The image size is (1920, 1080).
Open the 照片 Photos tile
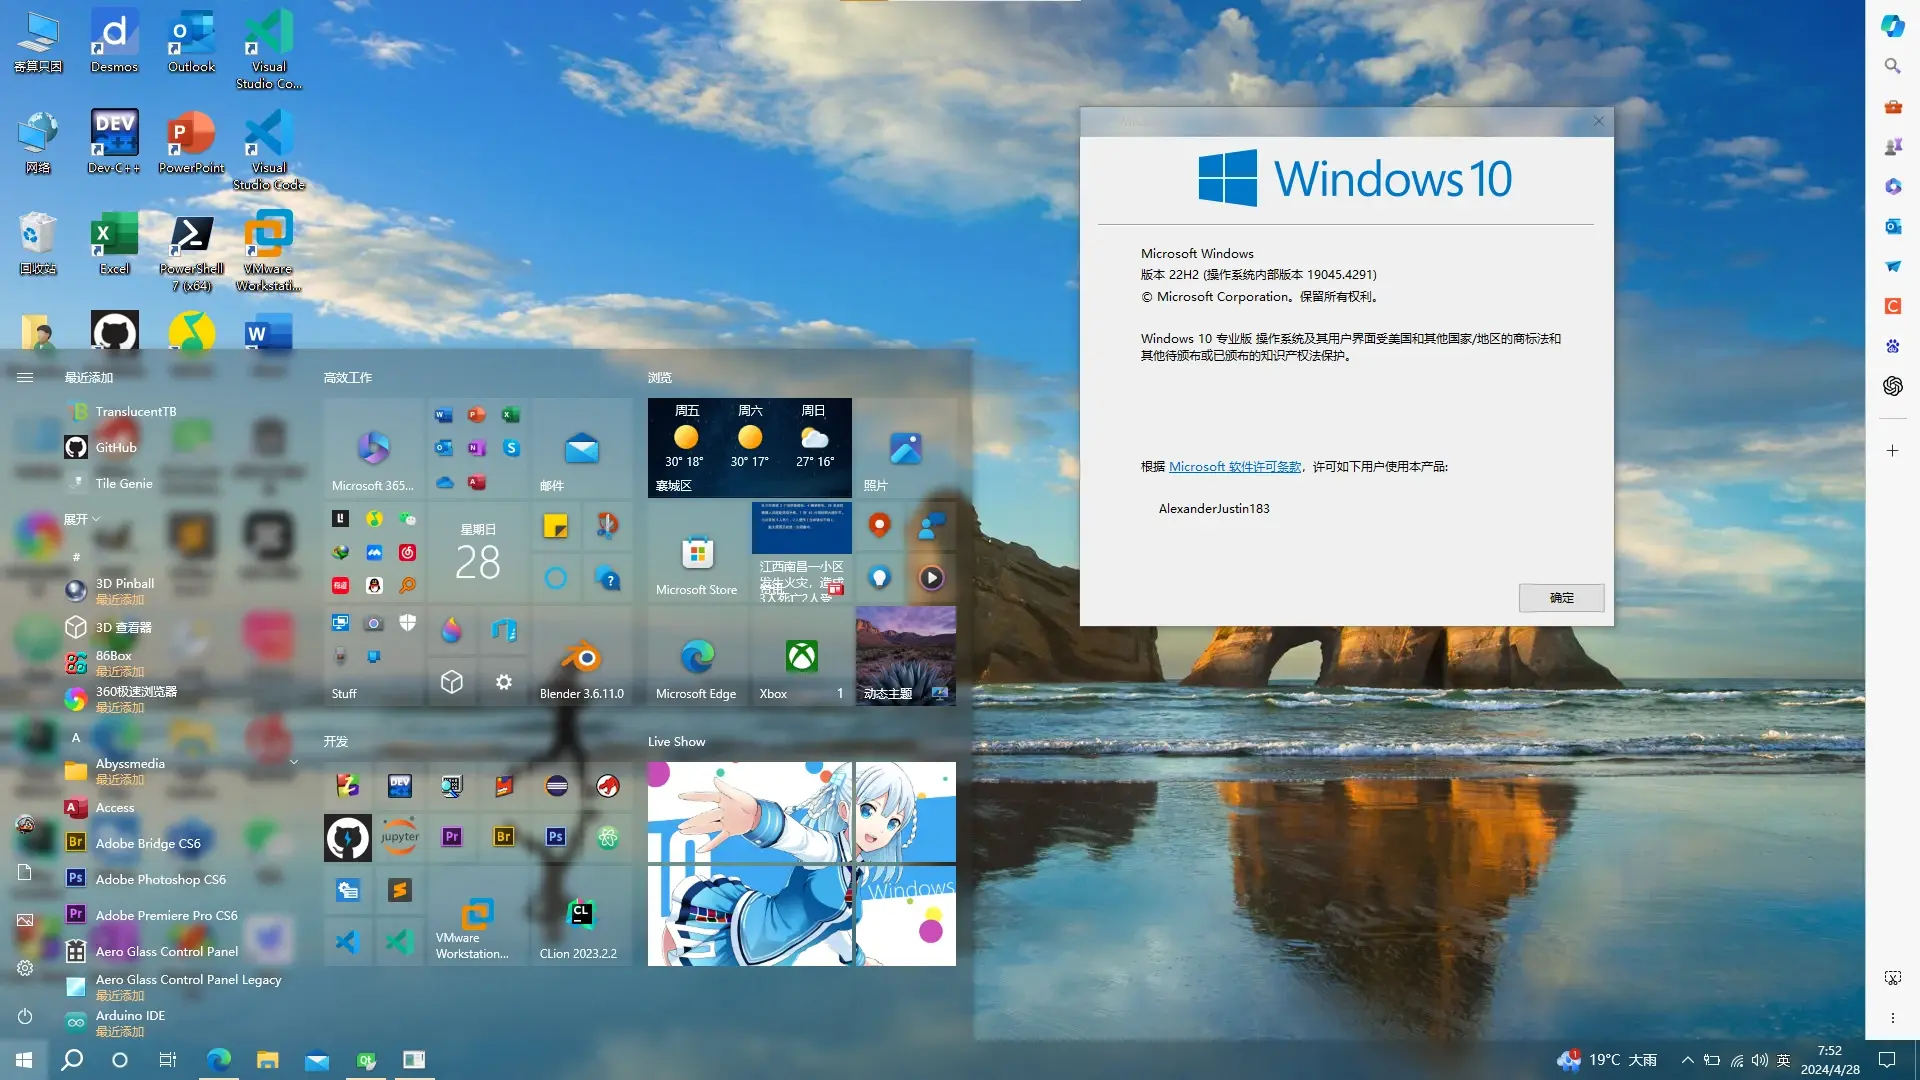coord(905,450)
